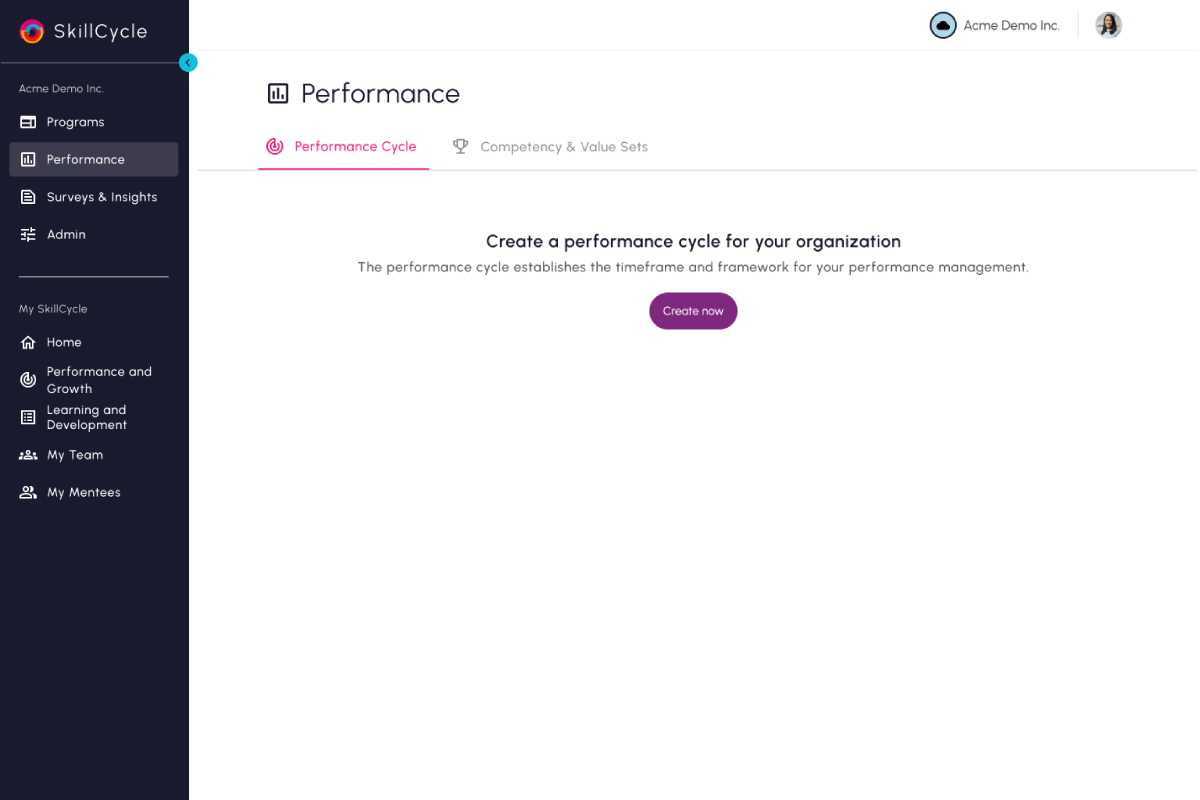1200x800 pixels.
Task: Go to Surveys & Insights page
Action: (x=102, y=197)
